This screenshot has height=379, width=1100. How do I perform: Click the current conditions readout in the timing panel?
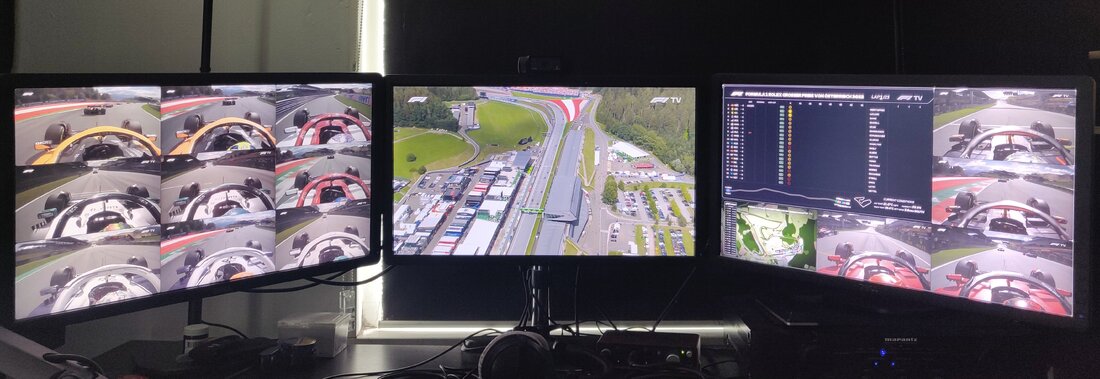click(x=899, y=204)
